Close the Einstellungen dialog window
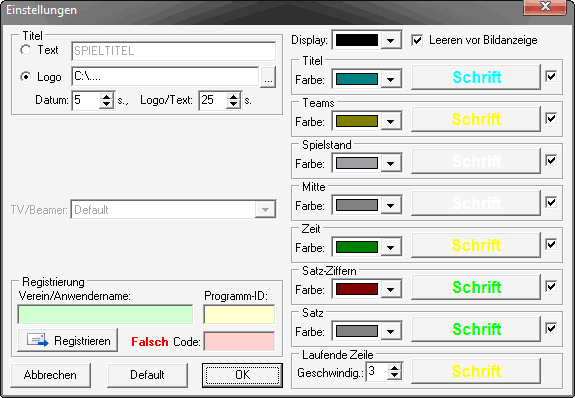Screen dimensions: 575x398 [545, 7]
